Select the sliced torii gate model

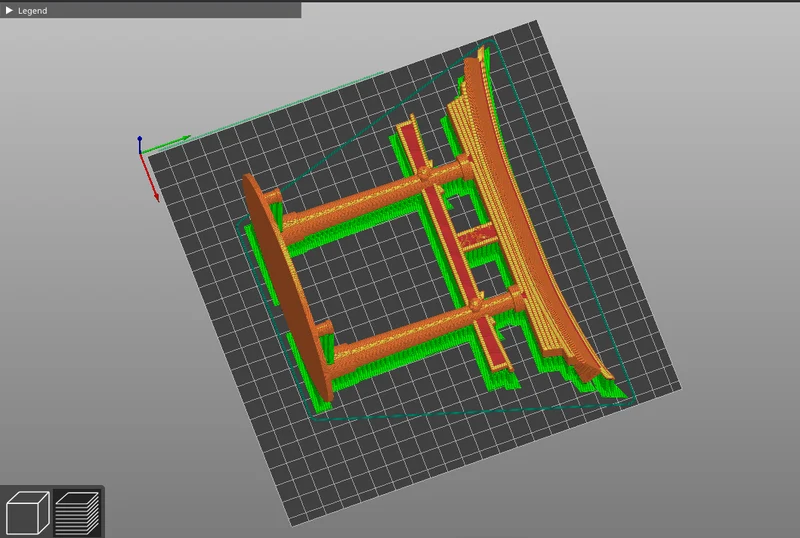[x=428, y=230]
